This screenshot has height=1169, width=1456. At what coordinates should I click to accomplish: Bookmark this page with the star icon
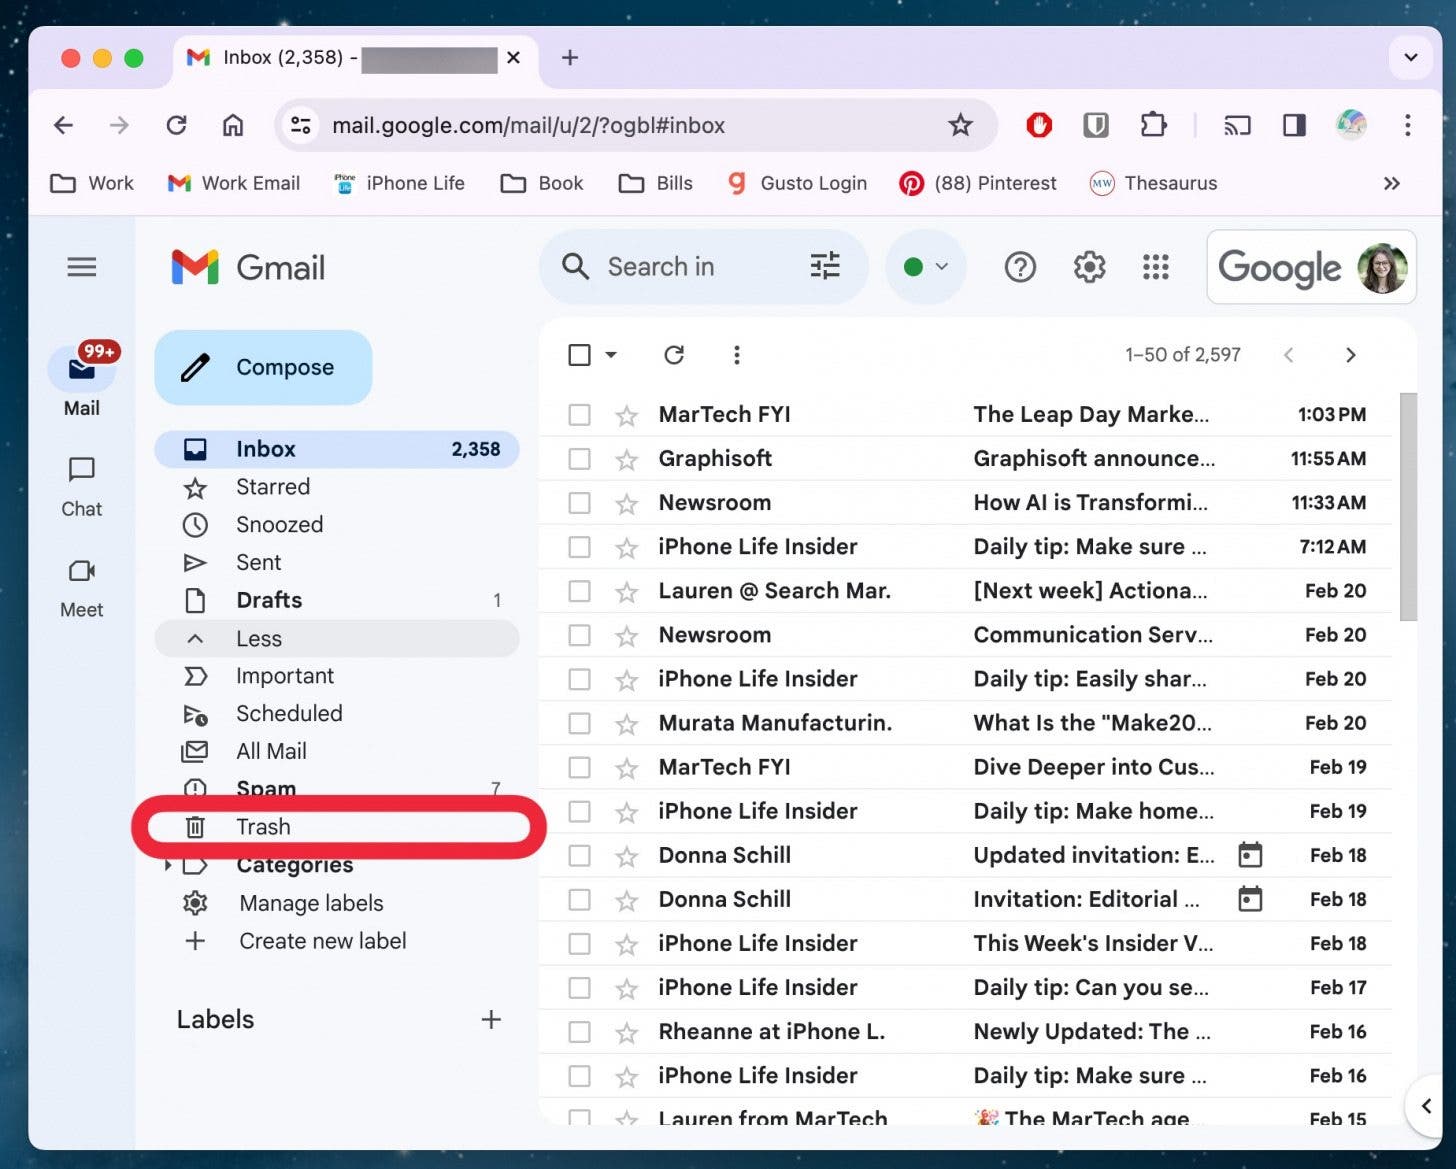[960, 125]
